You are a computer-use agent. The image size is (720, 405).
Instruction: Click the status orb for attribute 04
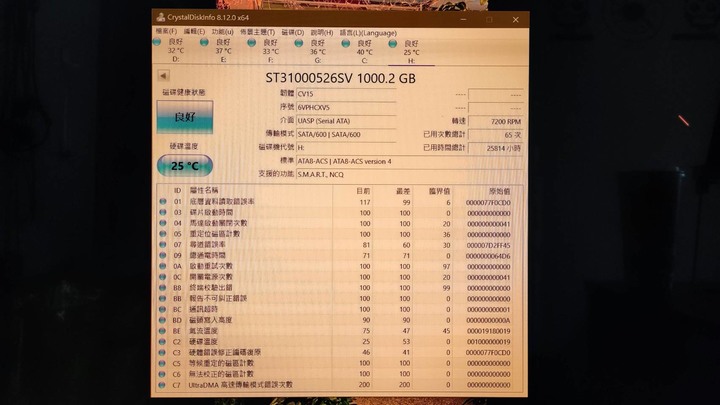pyautogui.click(x=163, y=223)
